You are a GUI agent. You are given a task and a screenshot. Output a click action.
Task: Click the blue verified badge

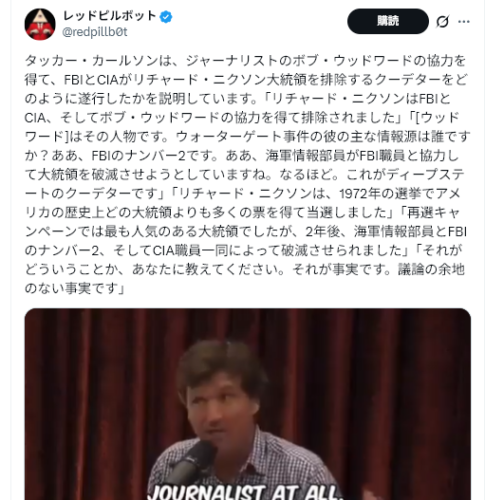point(166,16)
